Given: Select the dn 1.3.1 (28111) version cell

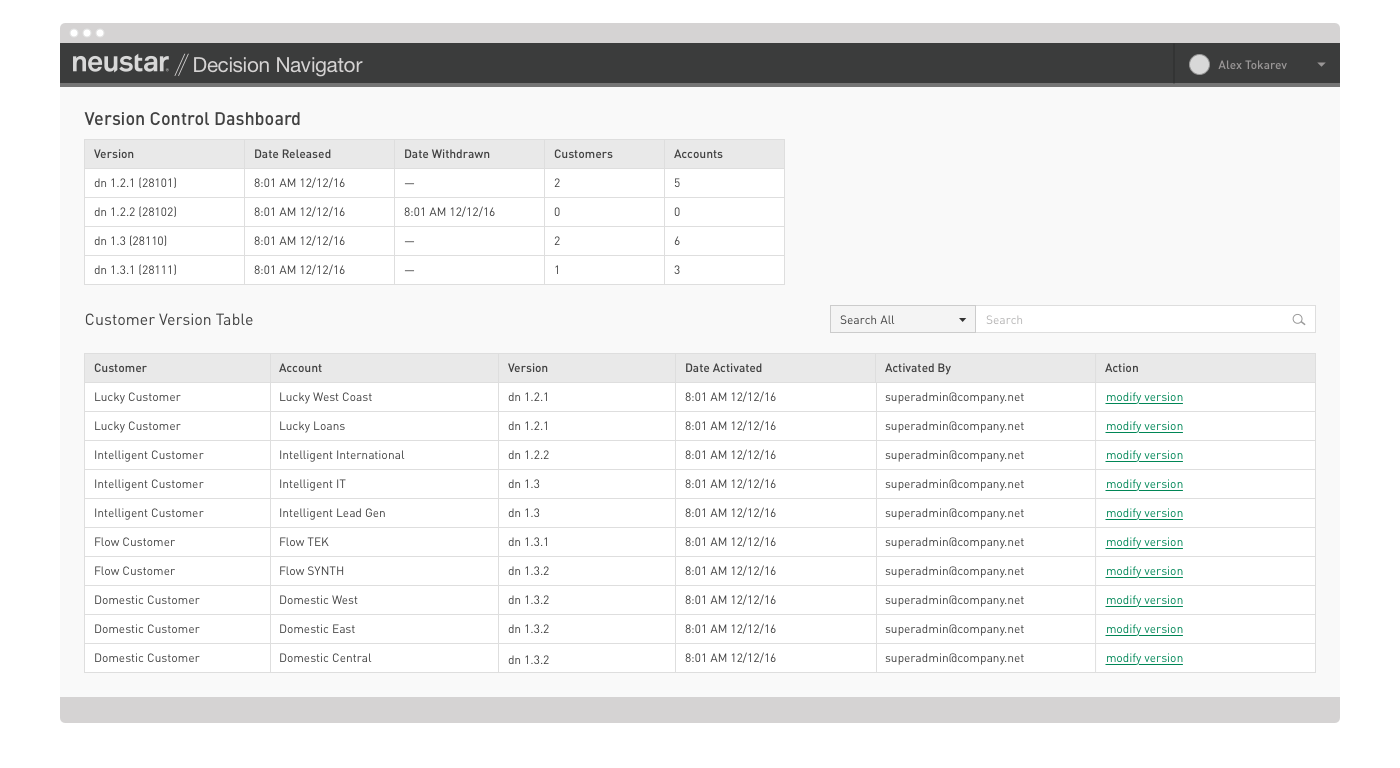Looking at the screenshot, I should [164, 270].
